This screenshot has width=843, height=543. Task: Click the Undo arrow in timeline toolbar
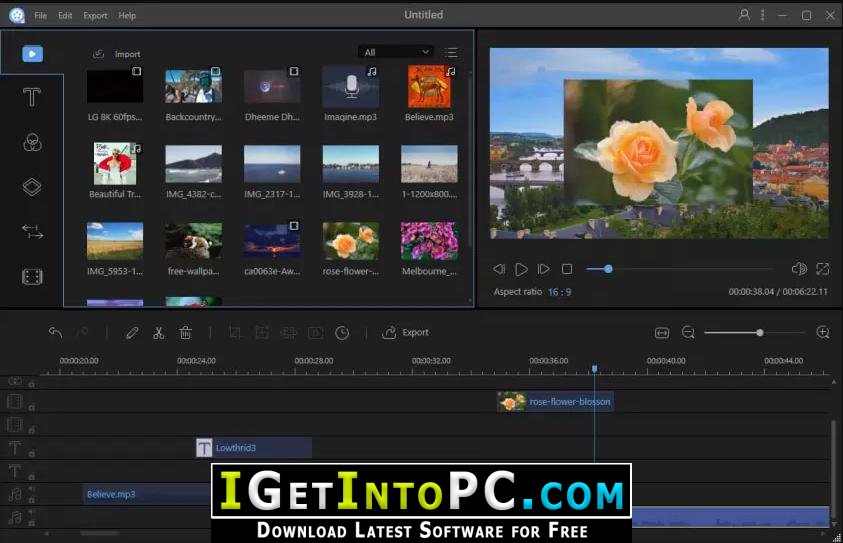pyautogui.click(x=55, y=333)
